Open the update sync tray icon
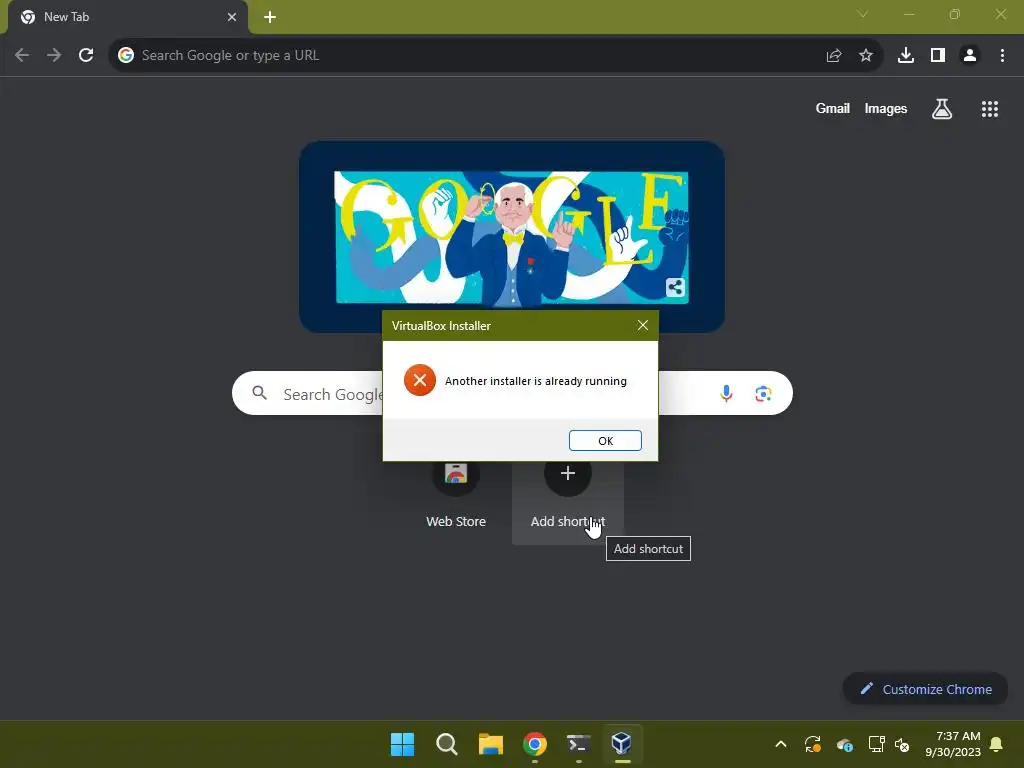The height and width of the screenshot is (768, 1024). click(812, 744)
